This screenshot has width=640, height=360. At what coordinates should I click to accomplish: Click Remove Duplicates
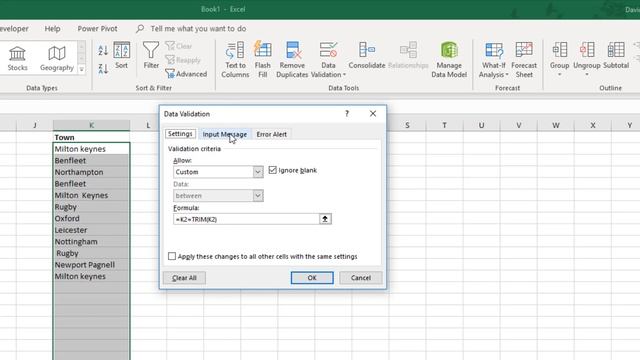coord(292,60)
